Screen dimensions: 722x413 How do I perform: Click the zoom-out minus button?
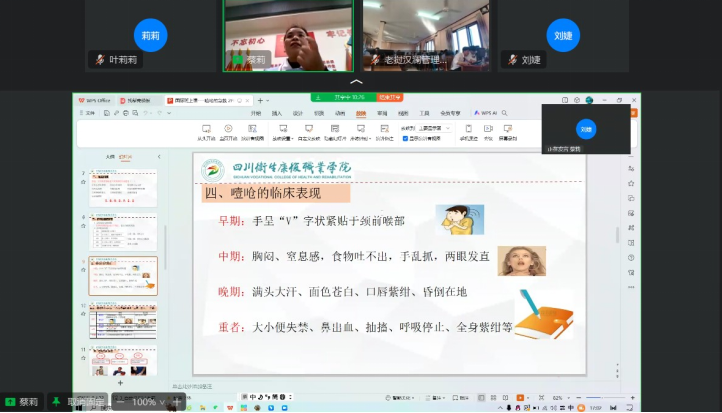(x=120, y=402)
